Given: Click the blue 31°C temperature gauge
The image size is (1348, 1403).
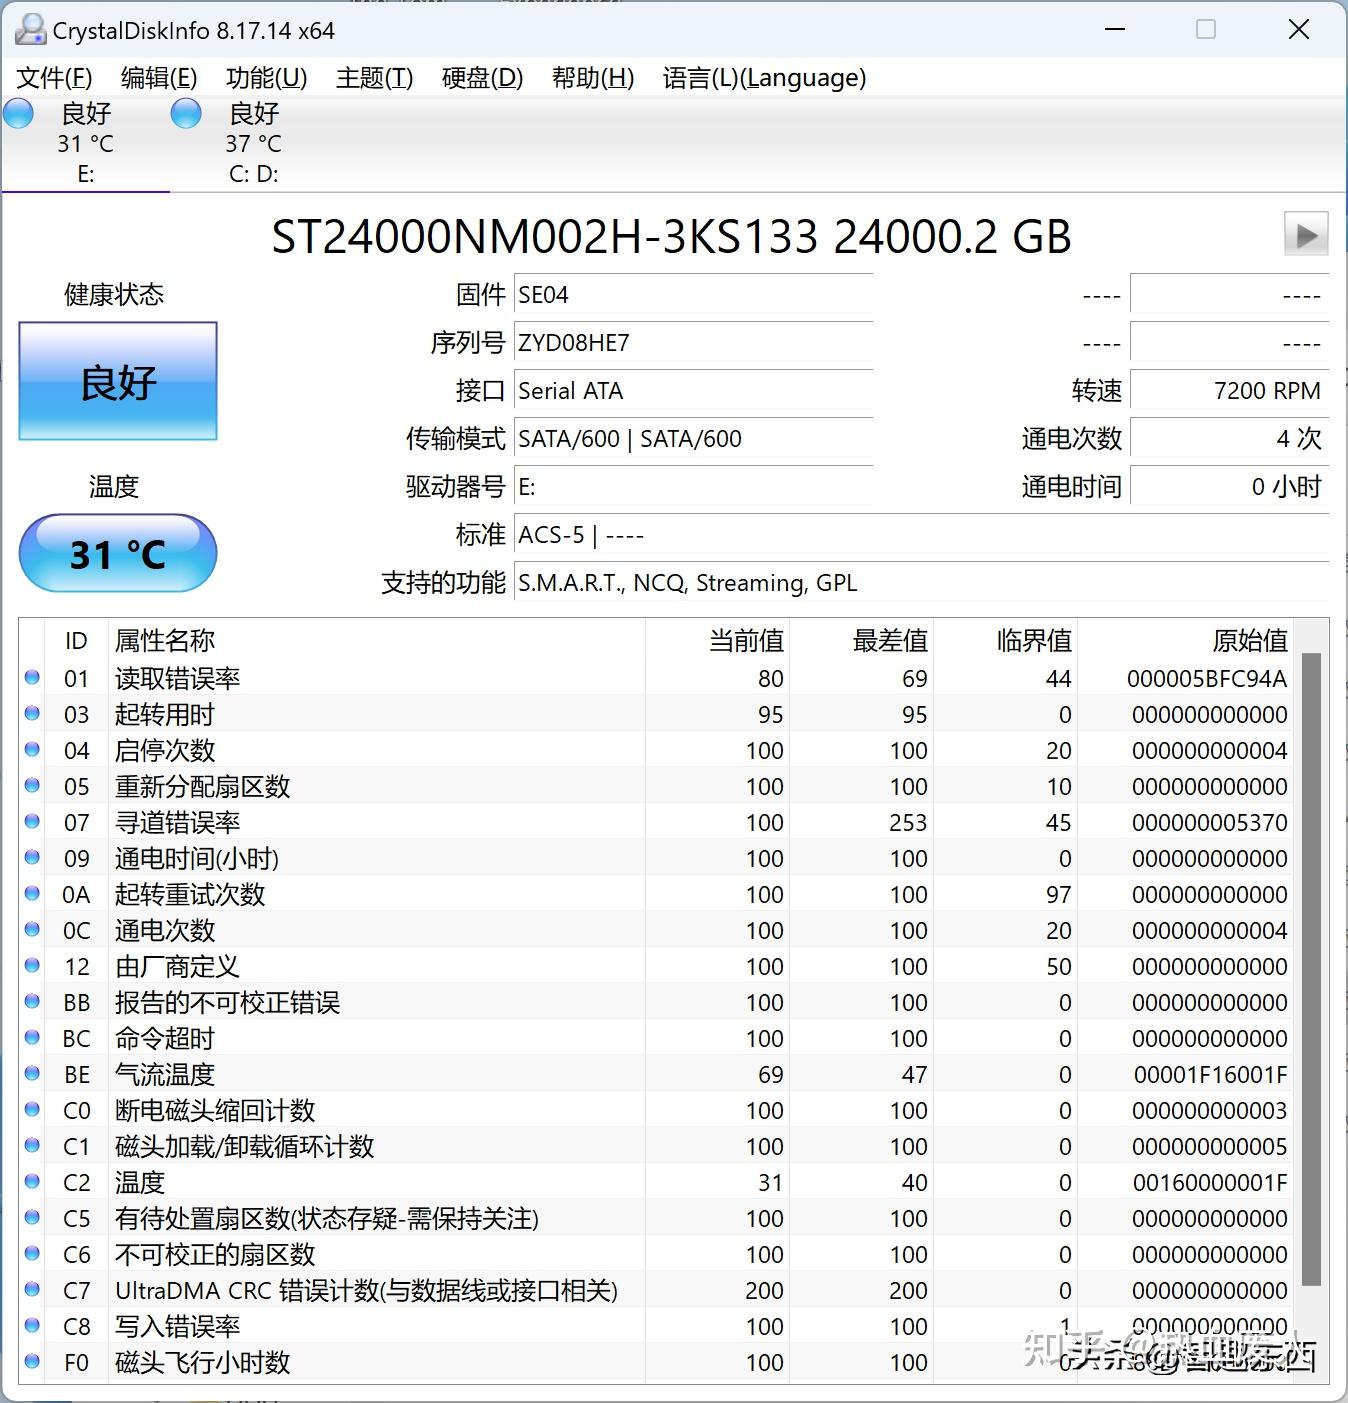Looking at the screenshot, I should coord(117,553).
